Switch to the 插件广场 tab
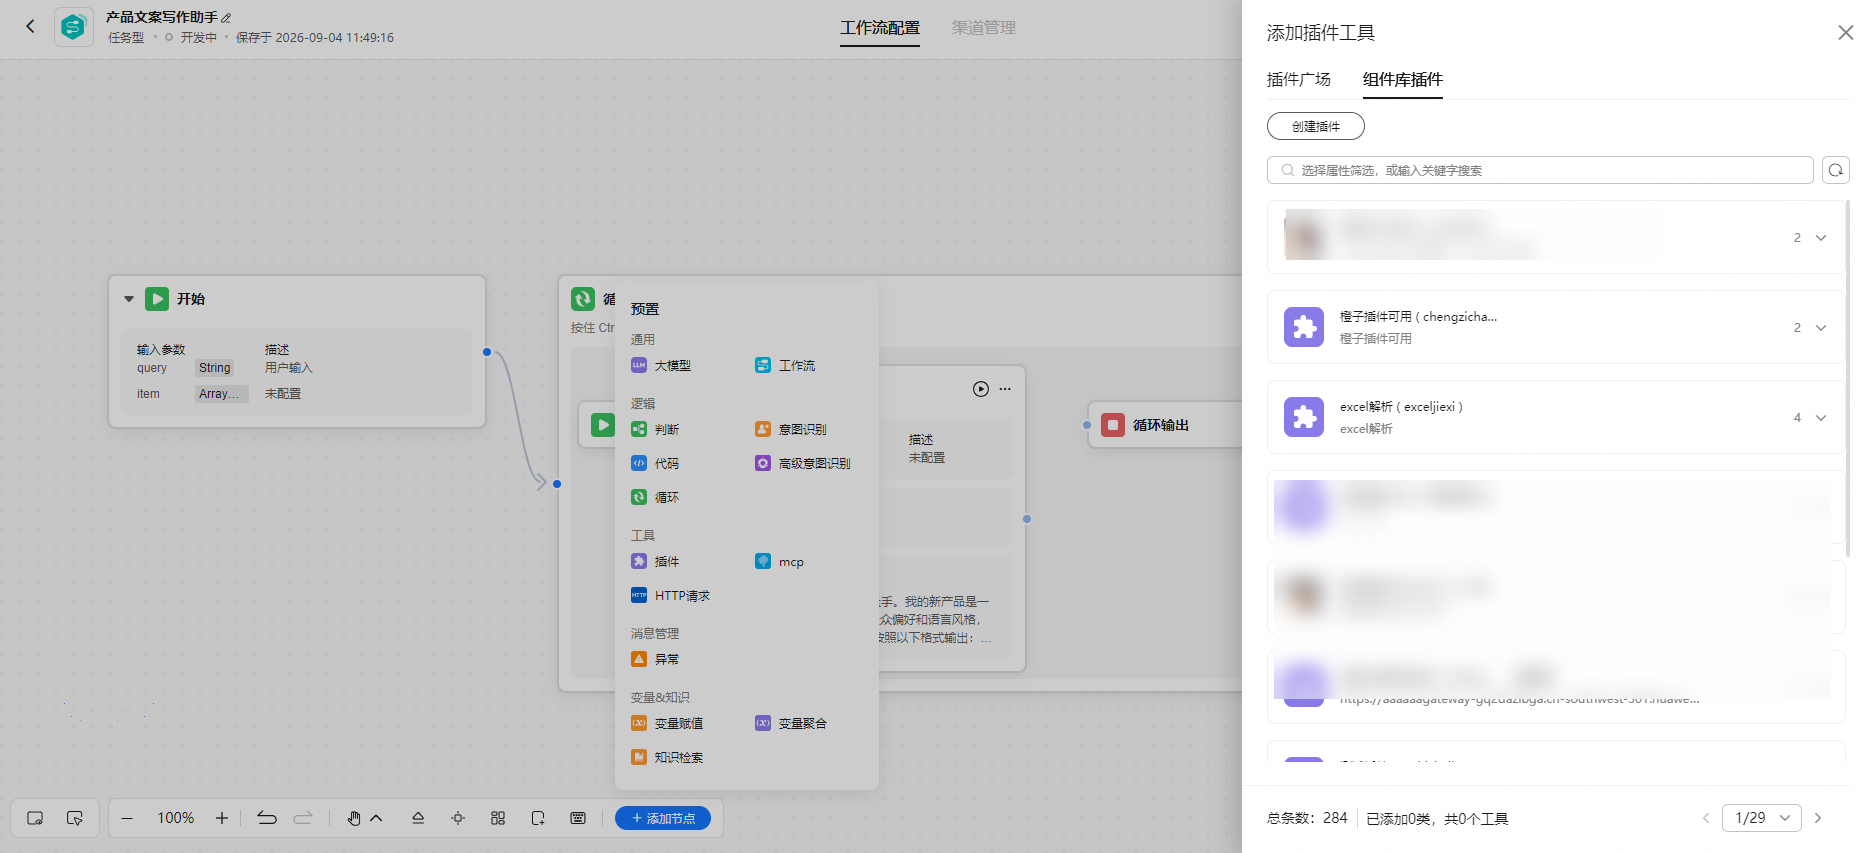The height and width of the screenshot is (853, 1864). [x=1298, y=79]
